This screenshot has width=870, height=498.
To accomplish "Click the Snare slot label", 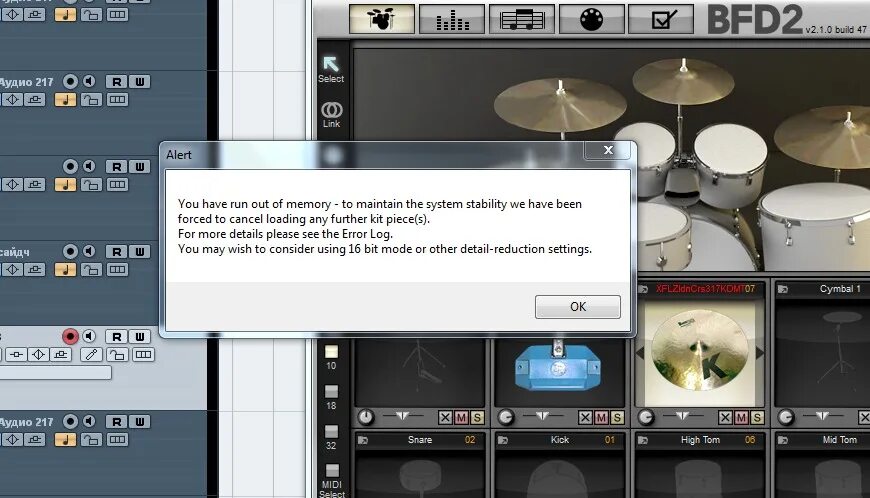I will coord(420,440).
